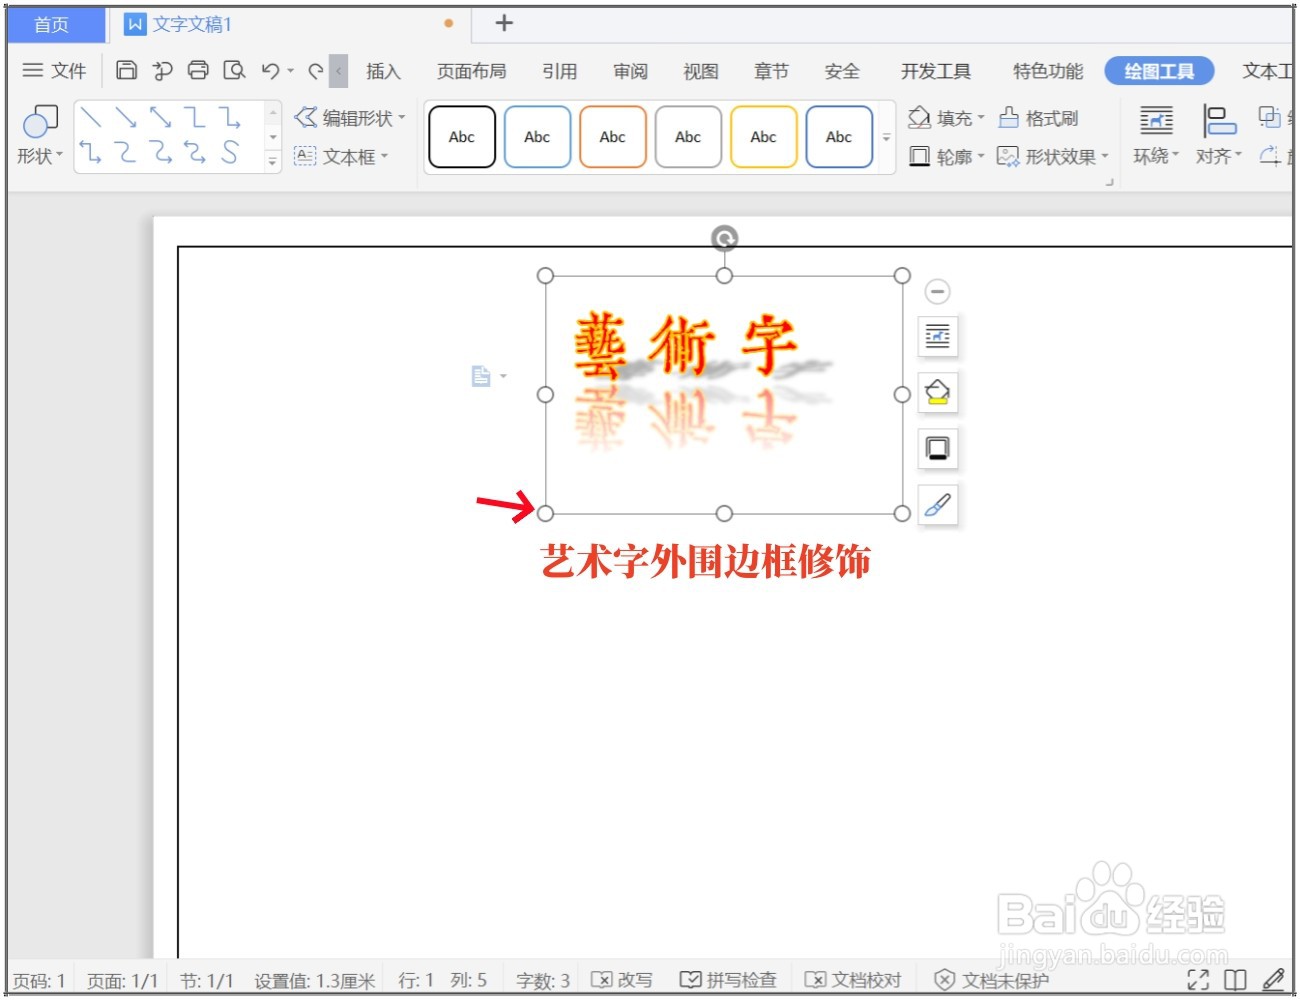
Task: Select the curved connector shape
Action: click(x=126, y=152)
